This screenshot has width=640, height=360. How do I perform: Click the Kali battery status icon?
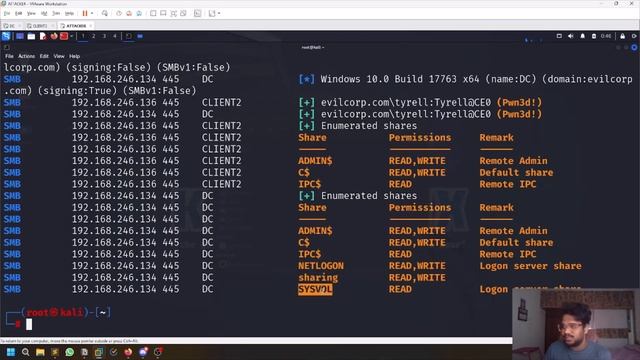pos(594,36)
